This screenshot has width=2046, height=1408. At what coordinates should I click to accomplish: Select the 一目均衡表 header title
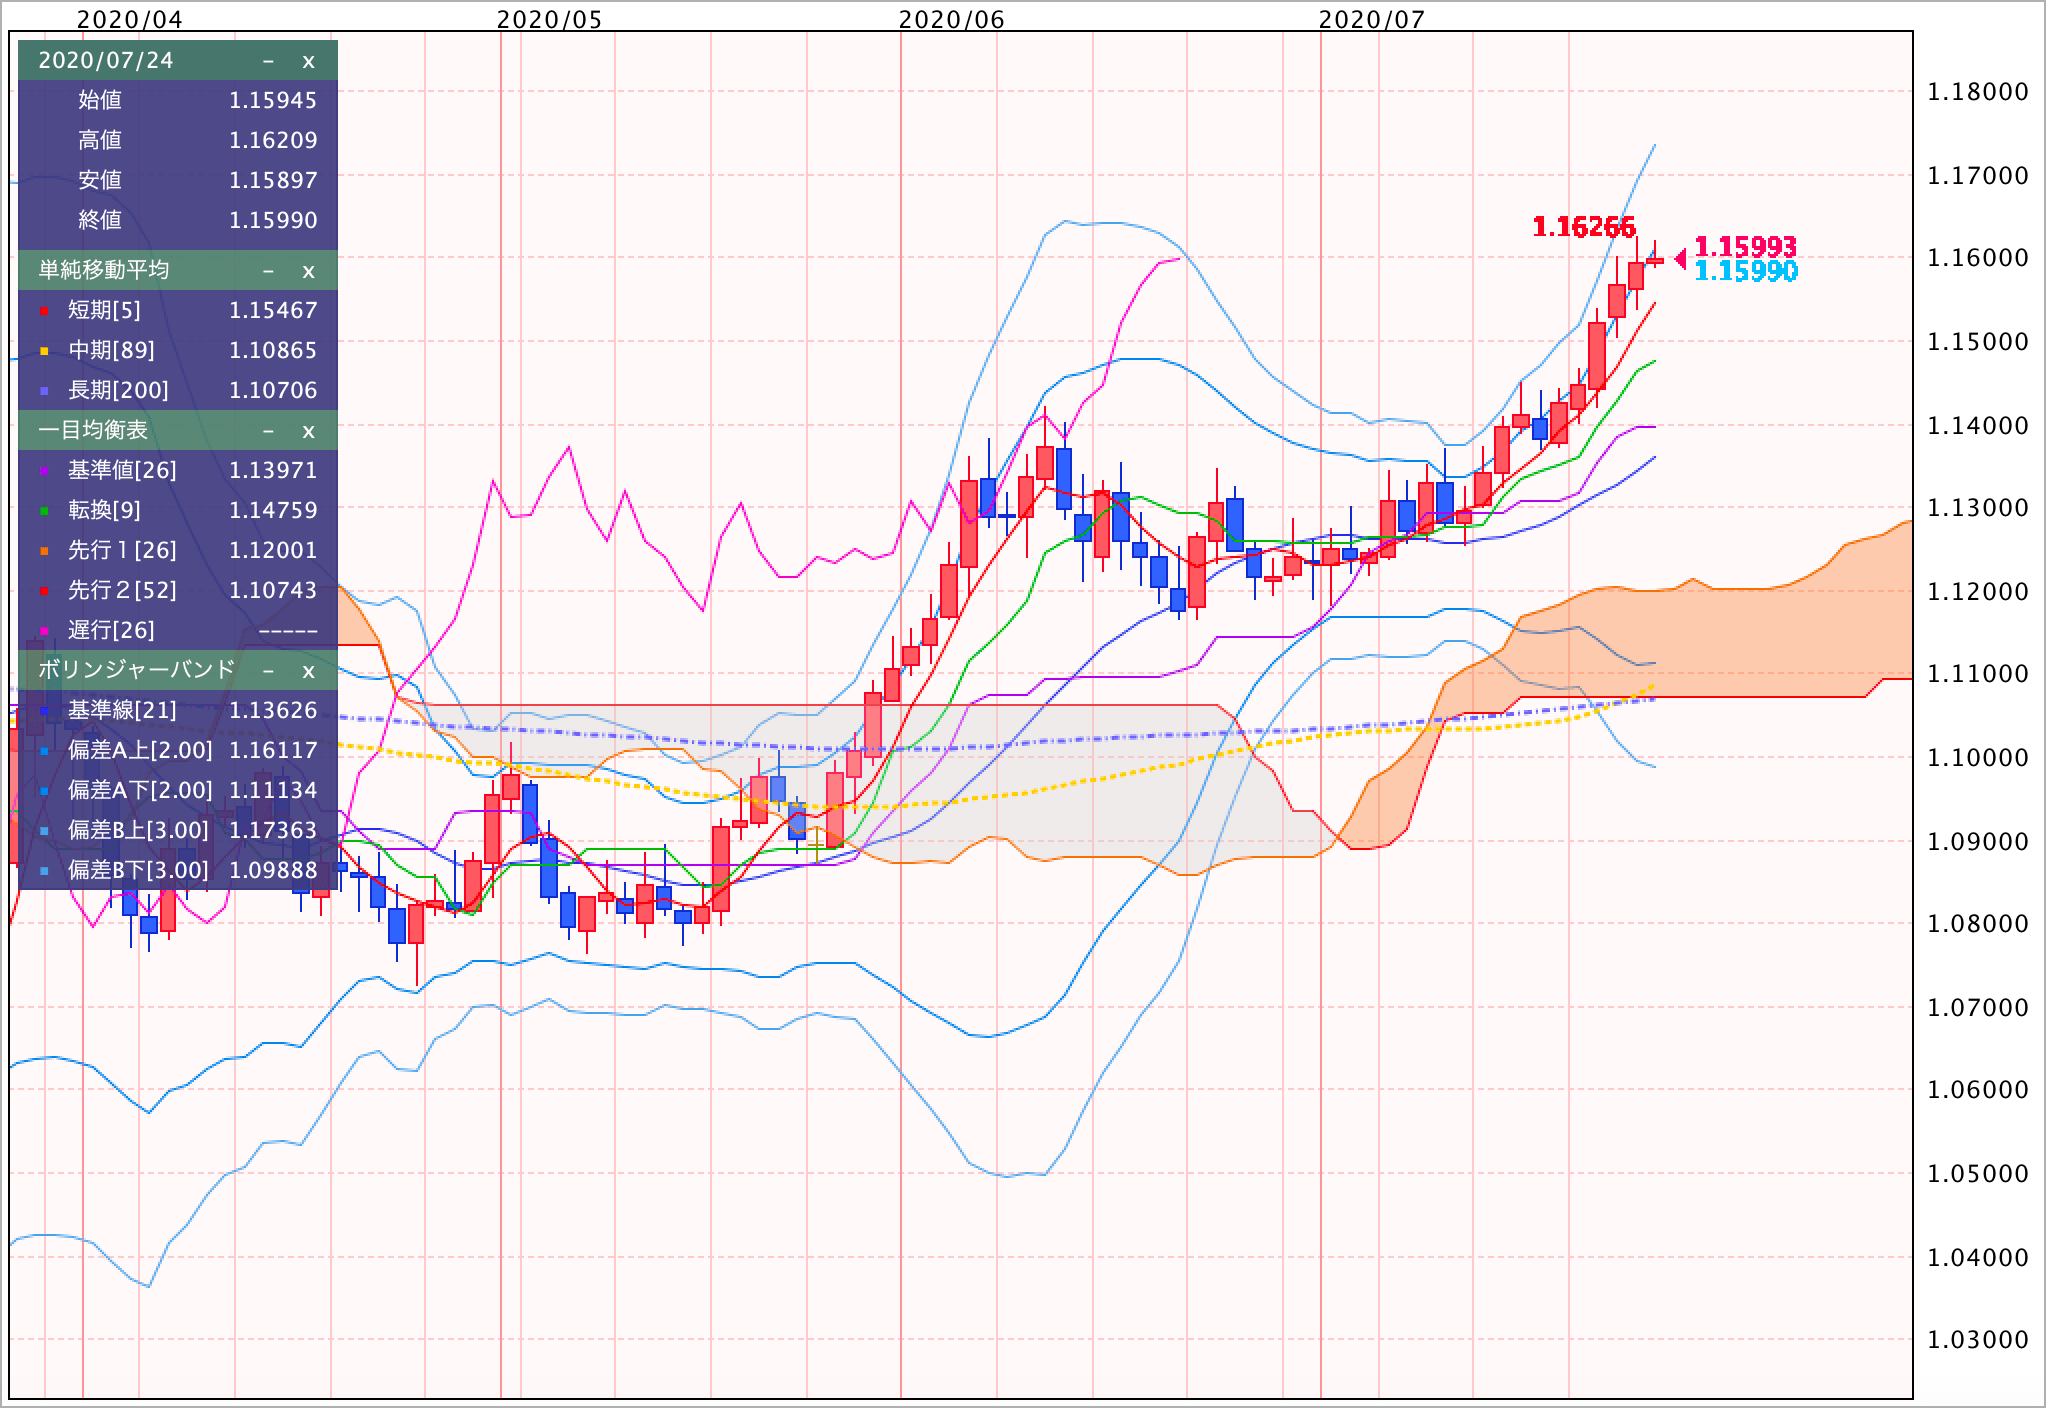pos(93,430)
